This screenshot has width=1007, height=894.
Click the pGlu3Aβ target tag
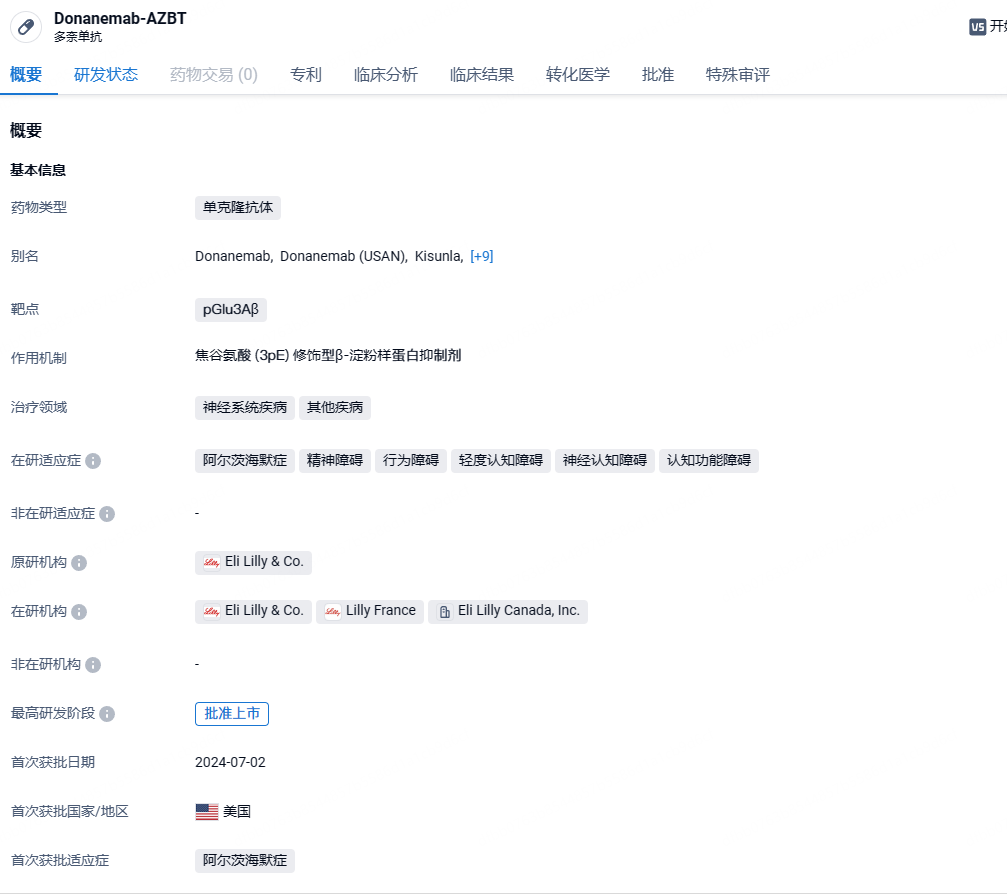coord(231,310)
